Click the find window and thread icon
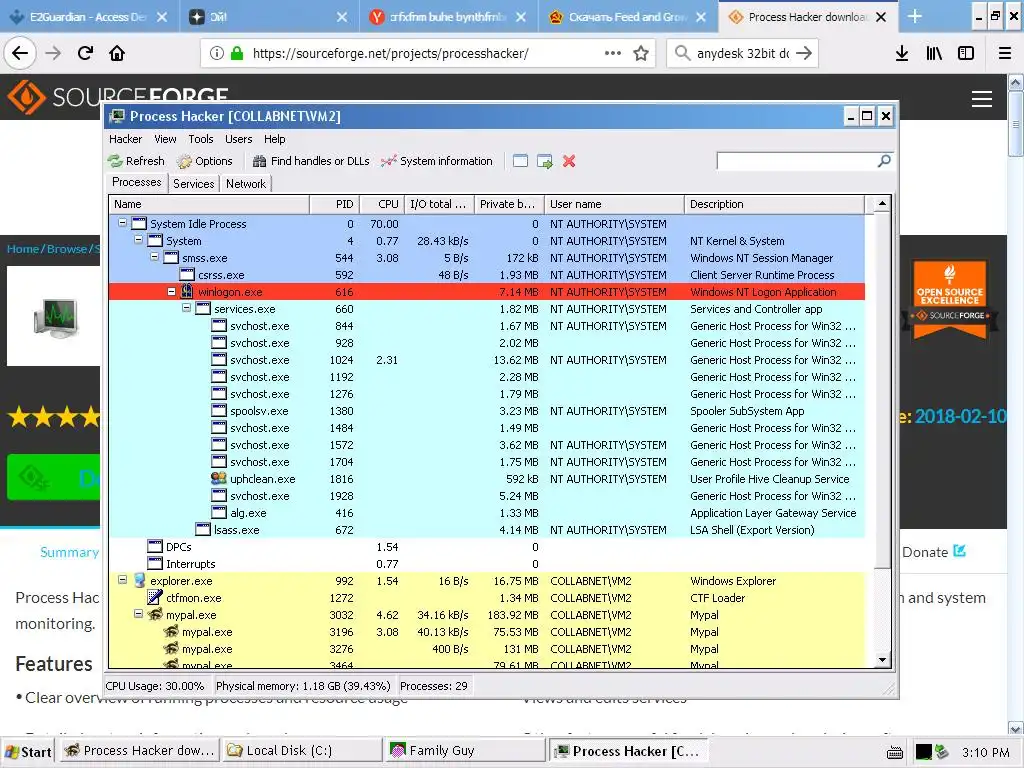This screenshot has width=1024, height=768. 545,161
